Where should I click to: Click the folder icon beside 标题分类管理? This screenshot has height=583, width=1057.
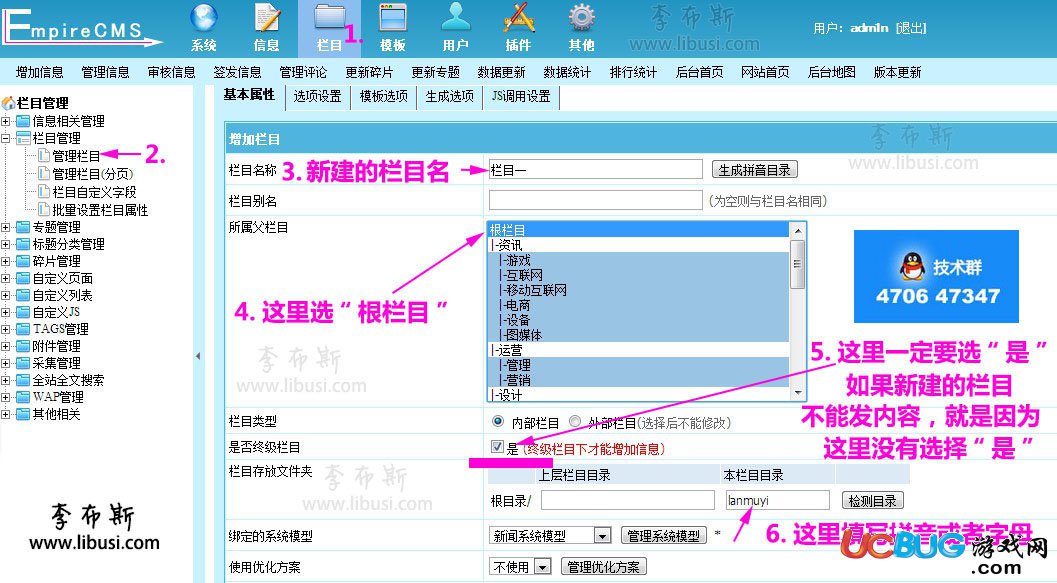click(24, 244)
